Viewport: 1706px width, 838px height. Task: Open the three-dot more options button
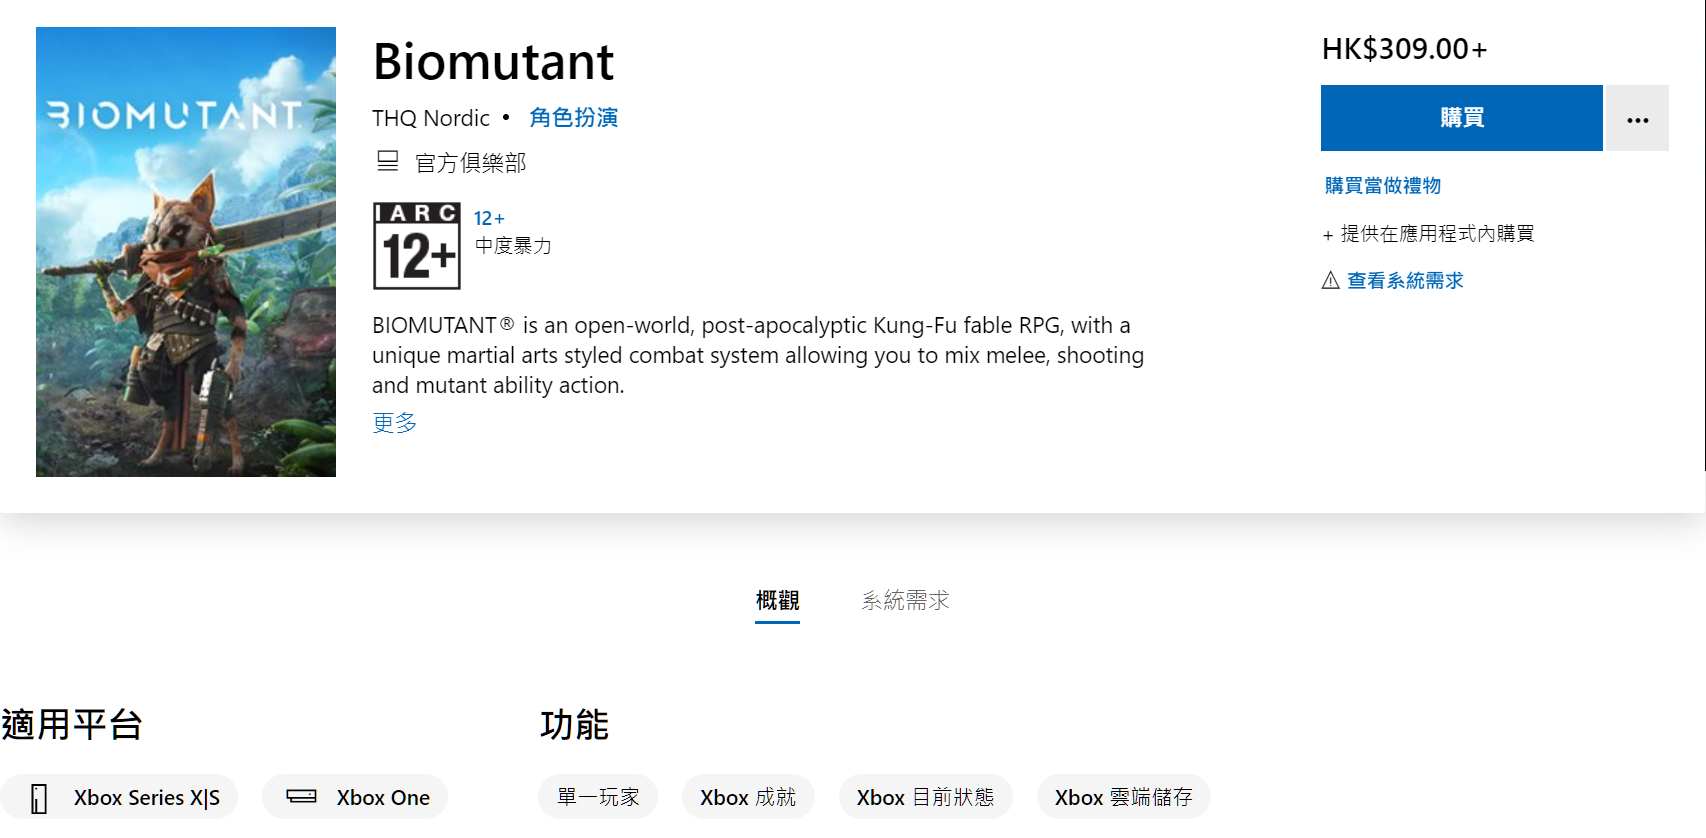point(1637,118)
